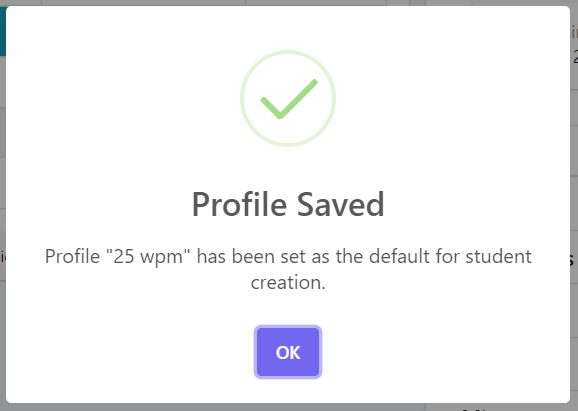The height and width of the screenshot is (411, 578).
Task: Click the green success checkmark icon
Action: click(x=289, y=99)
